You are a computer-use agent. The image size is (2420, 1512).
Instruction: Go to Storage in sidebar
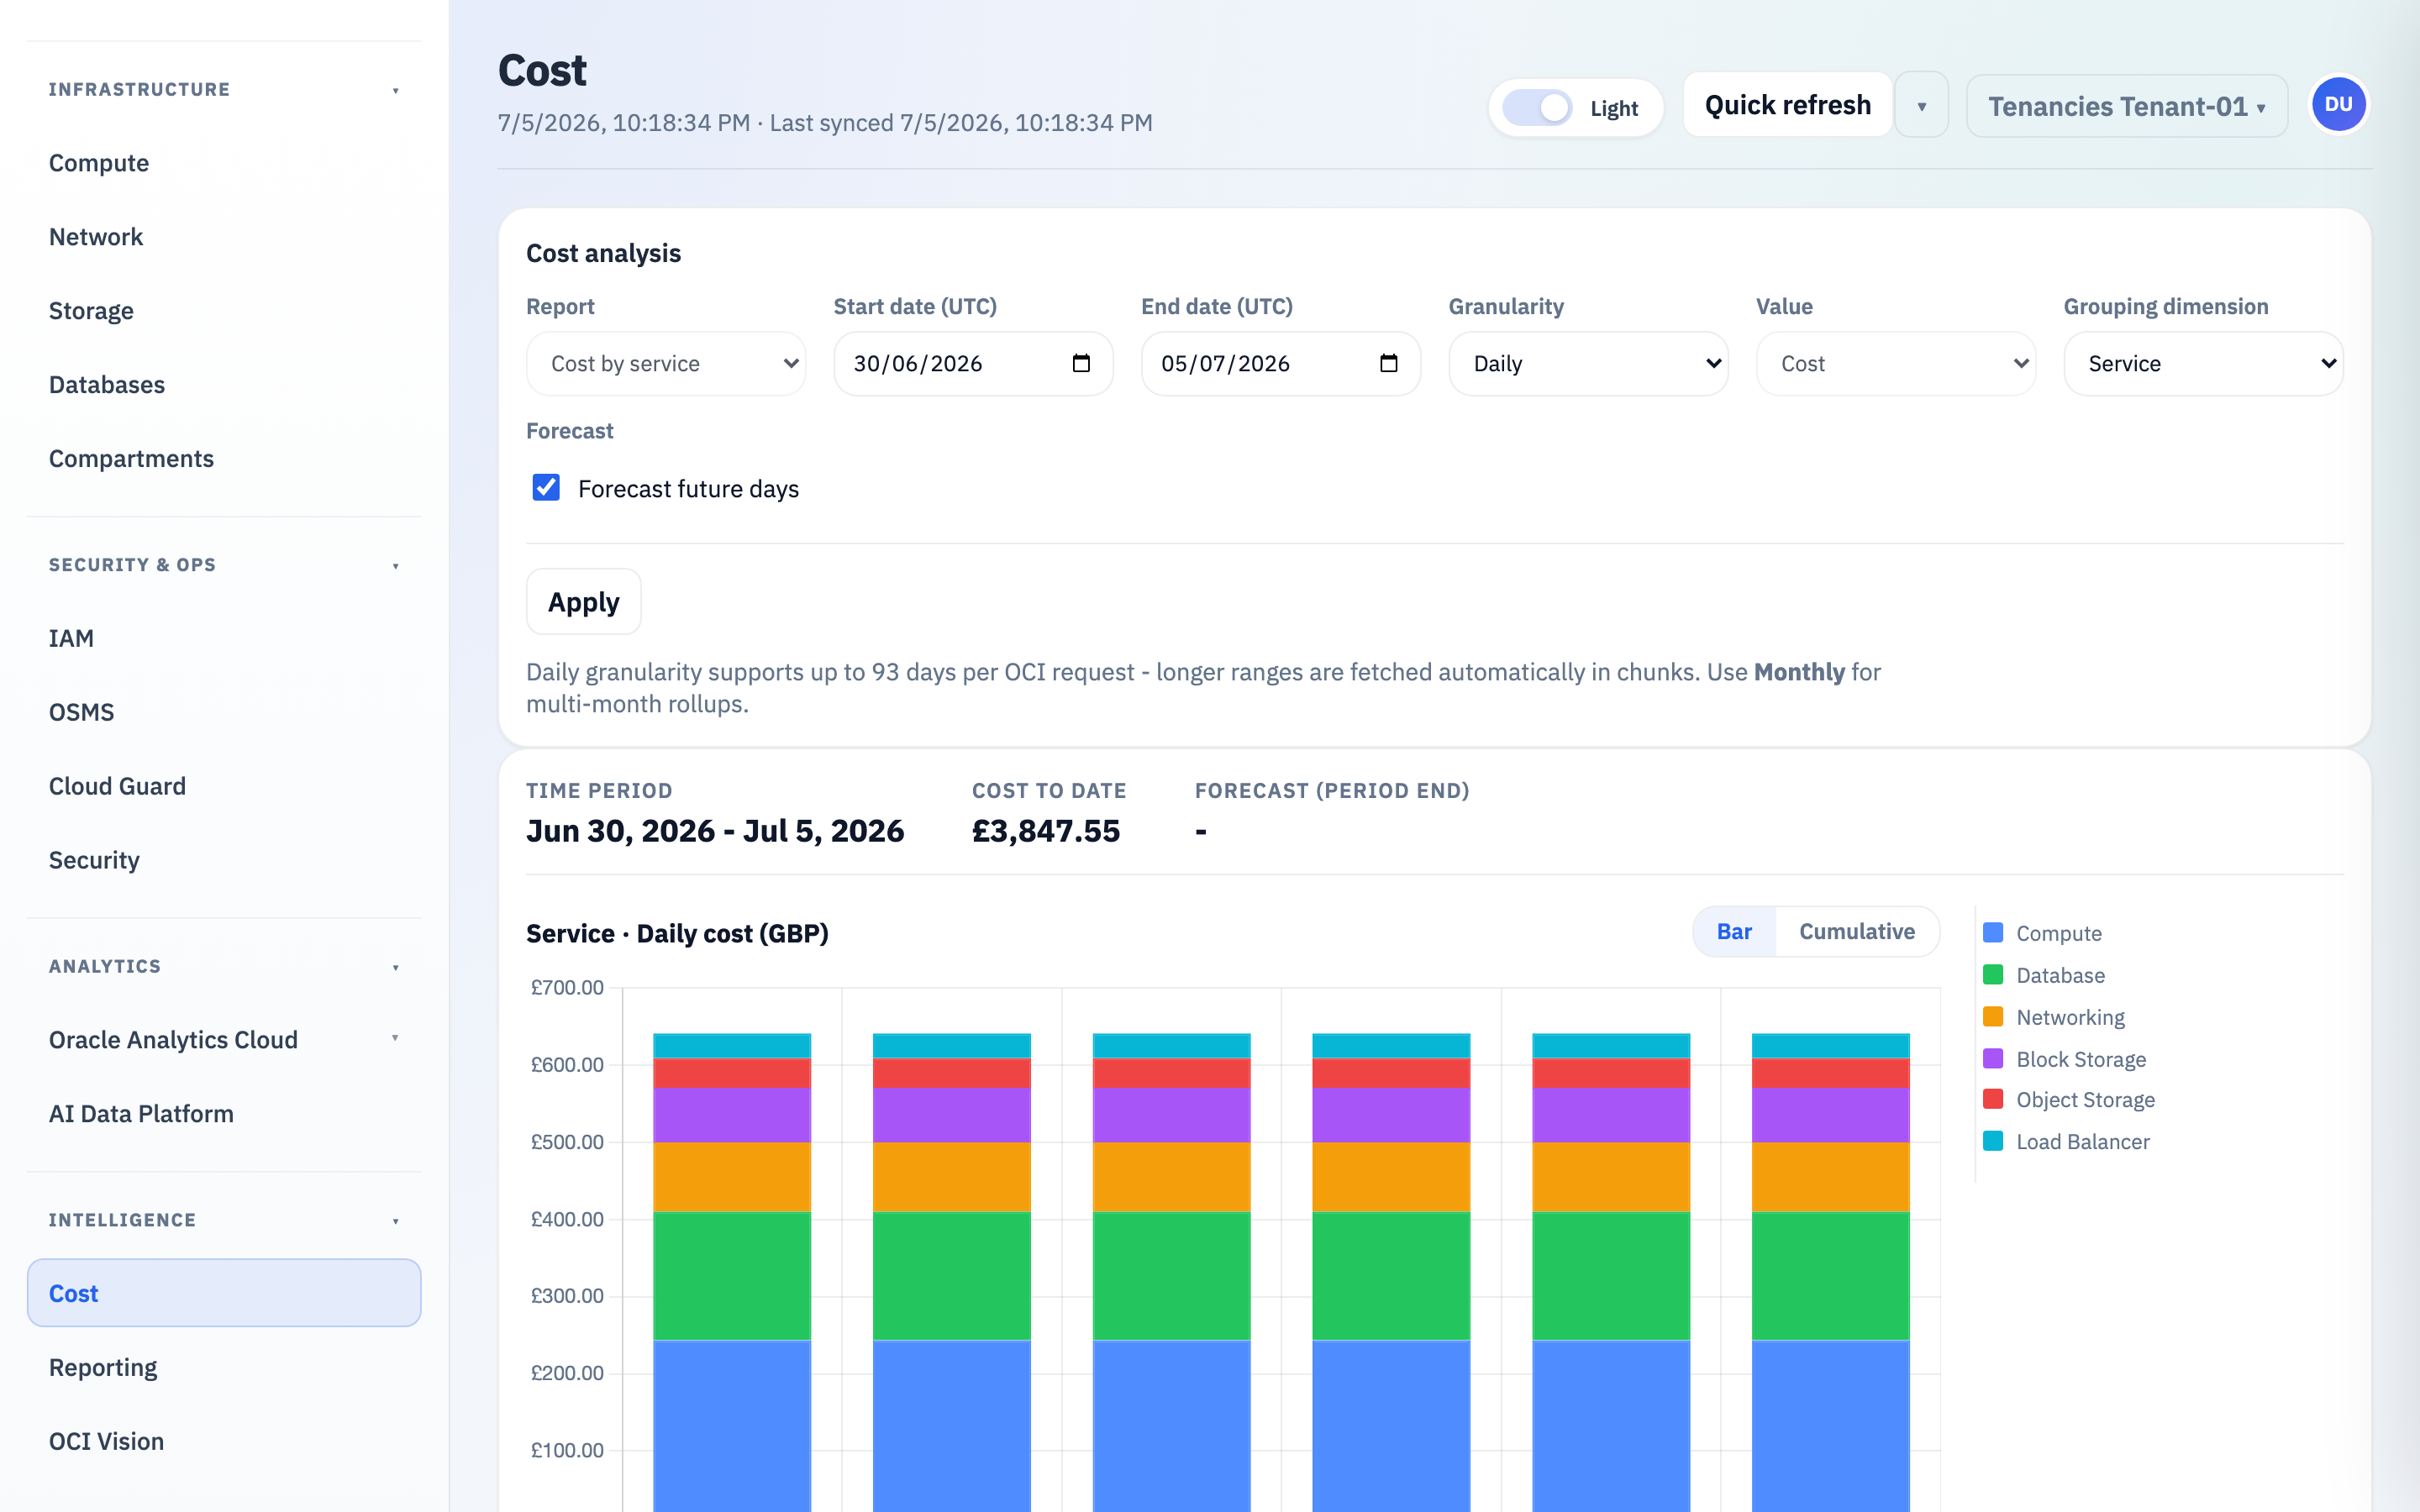pos(224,311)
